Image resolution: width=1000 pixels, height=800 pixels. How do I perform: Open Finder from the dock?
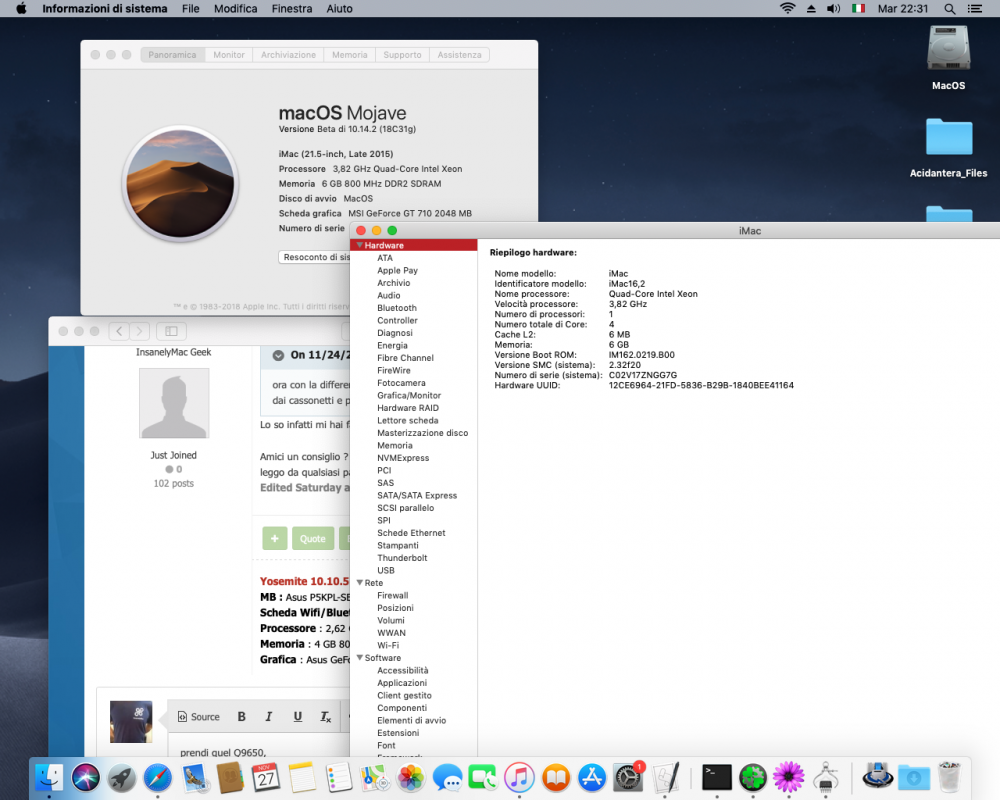tap(49, 777)
